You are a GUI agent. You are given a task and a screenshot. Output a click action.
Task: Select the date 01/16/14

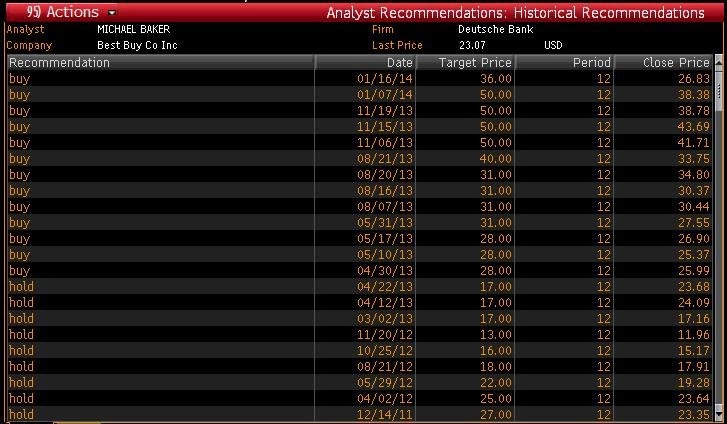[385, 79]
